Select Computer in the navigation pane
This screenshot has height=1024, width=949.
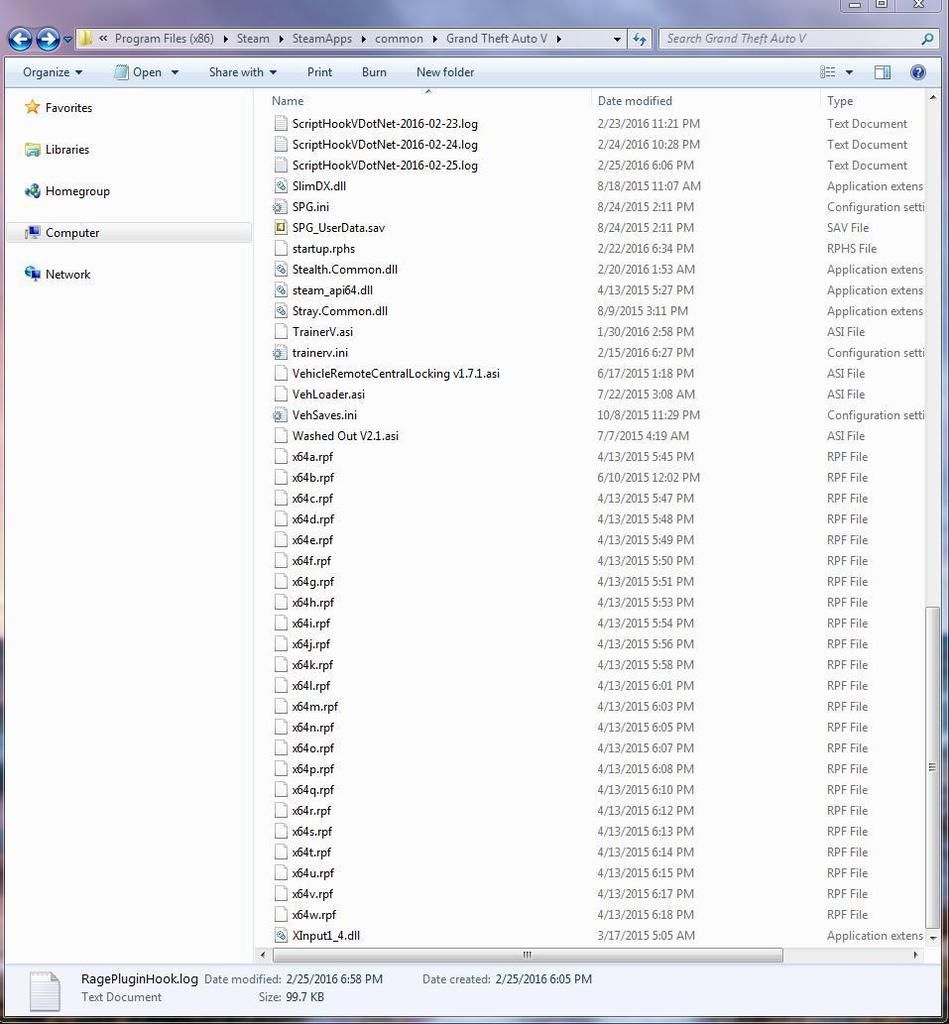coord(72,233)
